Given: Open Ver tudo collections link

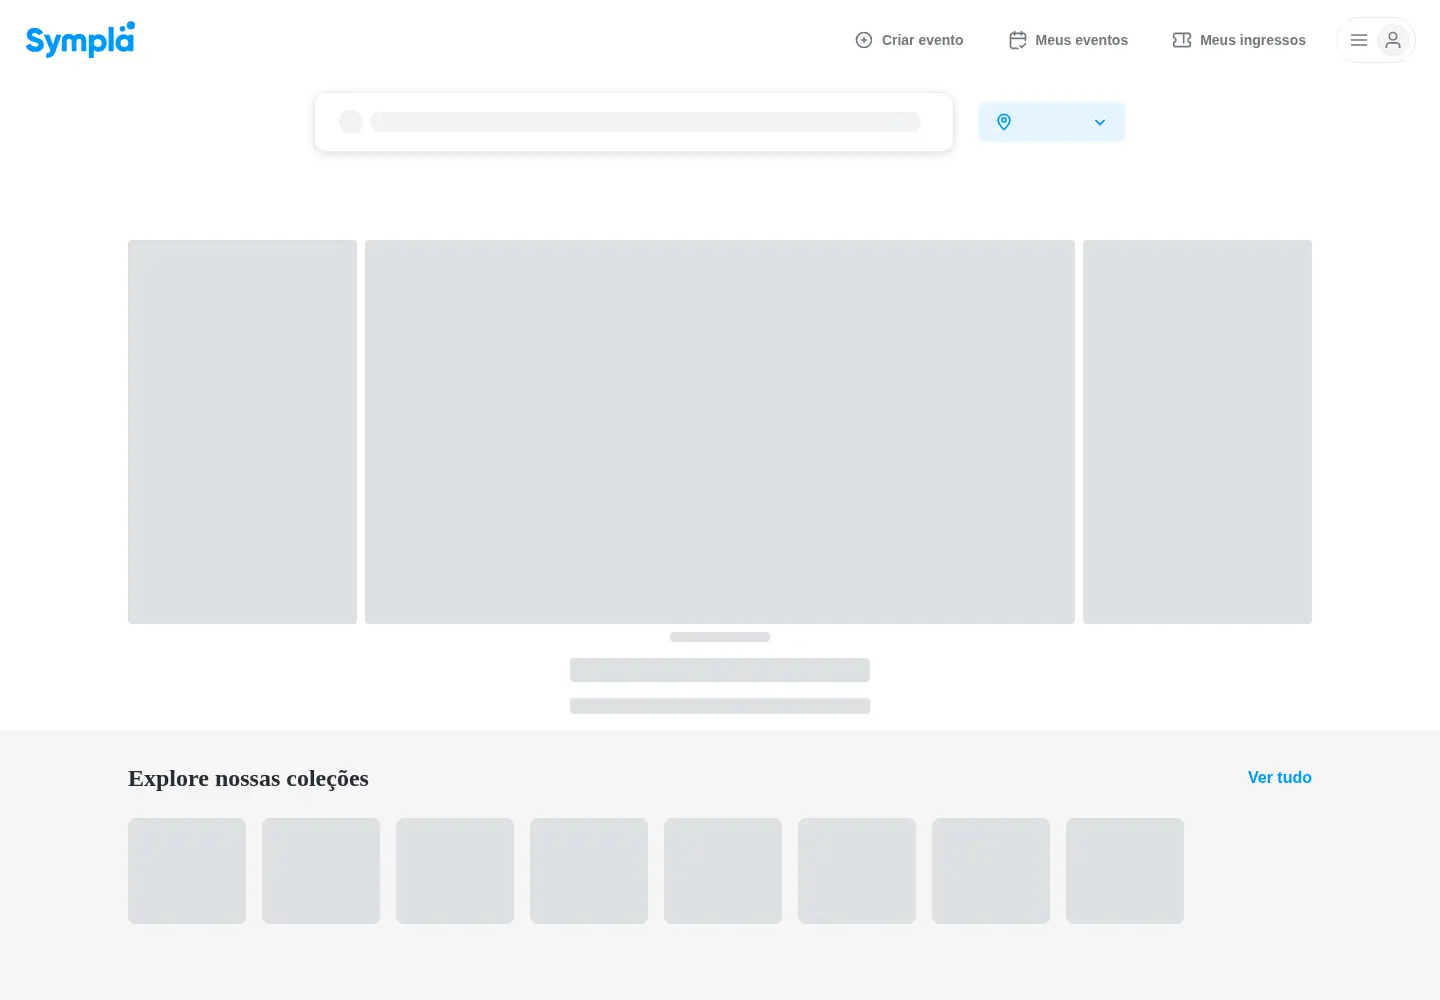Looking at the screenshot, I should [x=1279, y=777].
